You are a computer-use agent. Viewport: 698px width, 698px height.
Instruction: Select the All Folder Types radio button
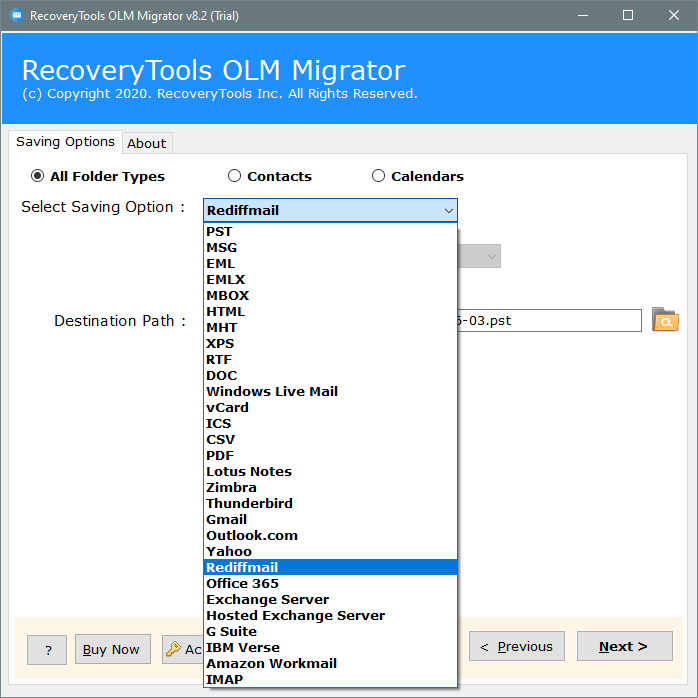(37, 176)
